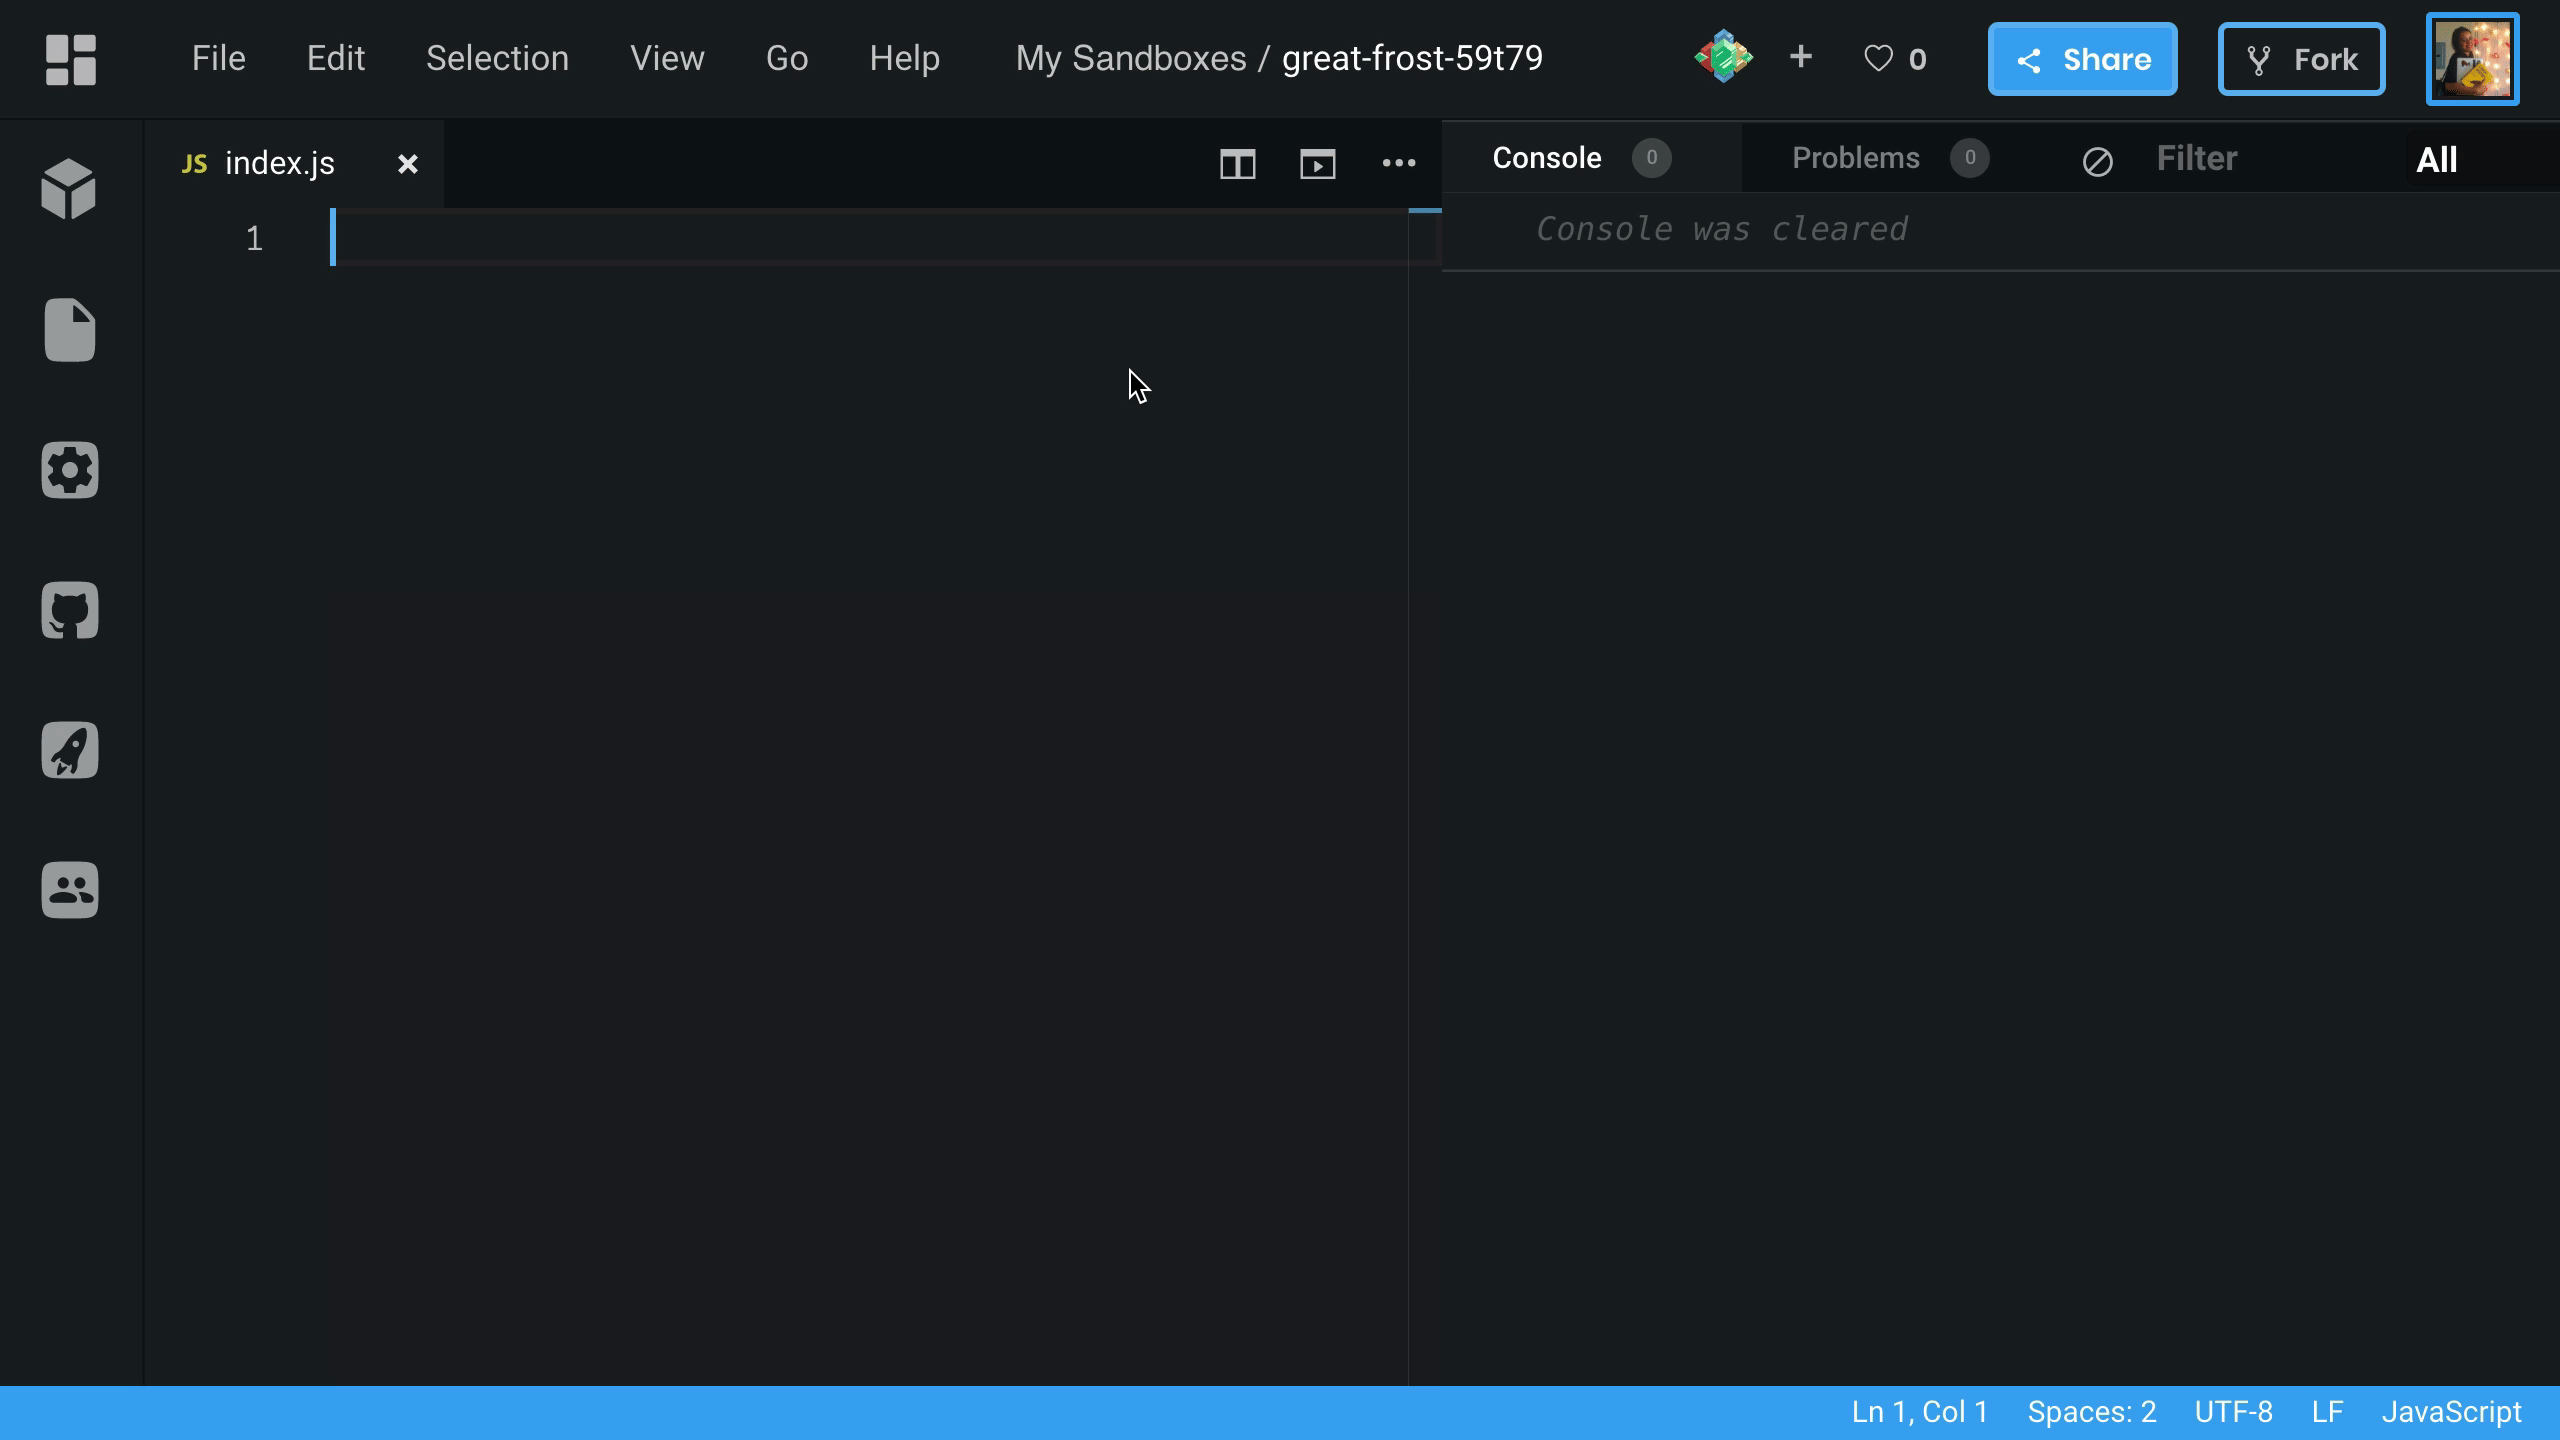Open the Live collaboration people icon
The image size is (2560, 1440).
tap(70, 890)
